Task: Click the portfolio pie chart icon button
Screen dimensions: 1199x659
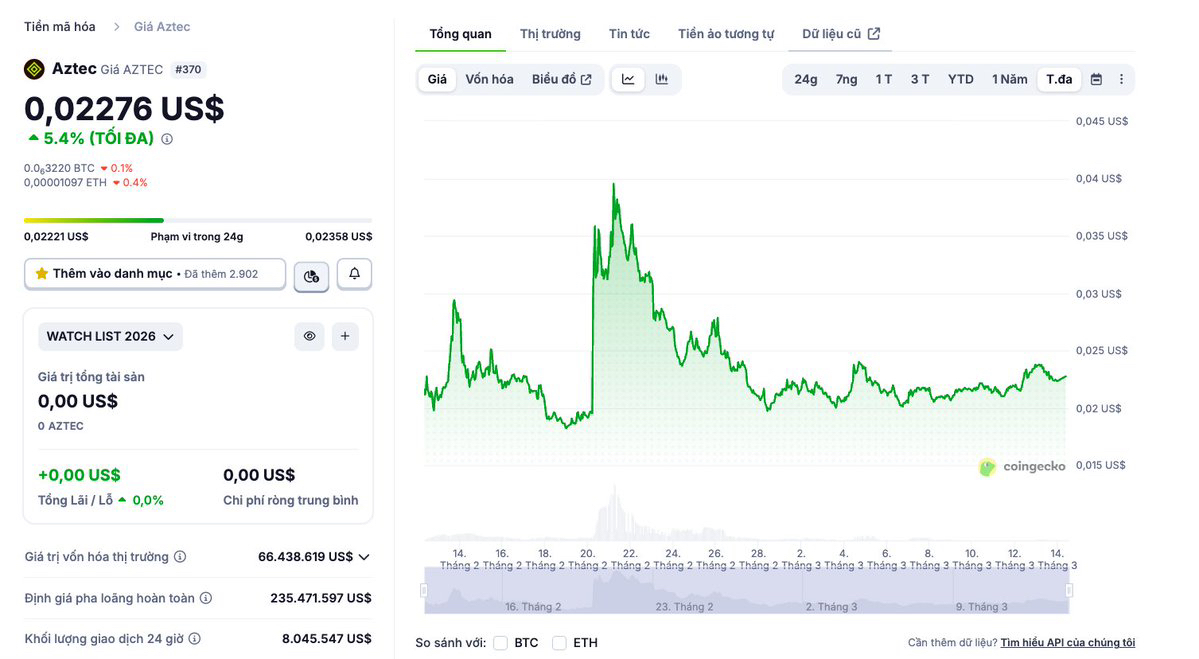Action: [311, 276]
